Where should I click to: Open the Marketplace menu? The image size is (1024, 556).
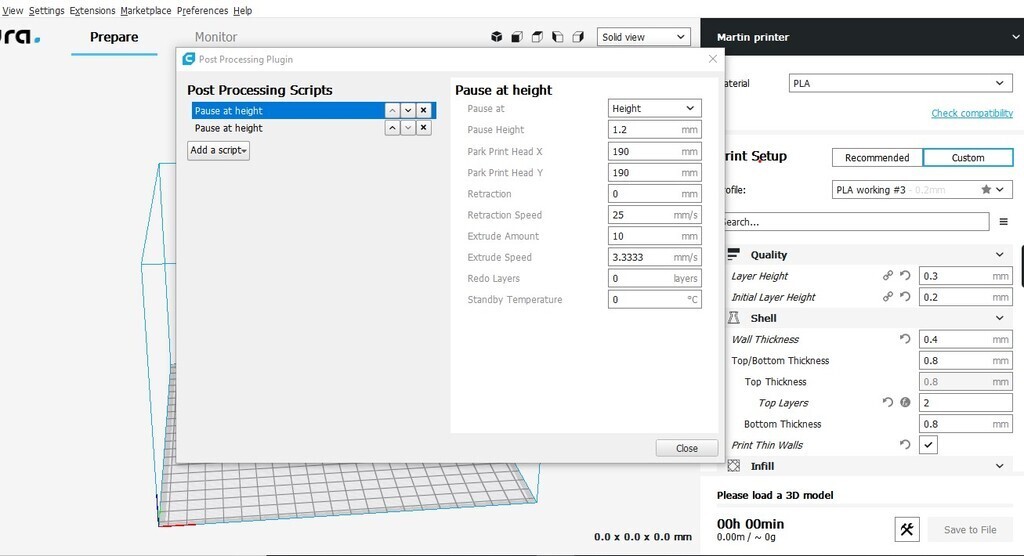[x=146, y=10]
